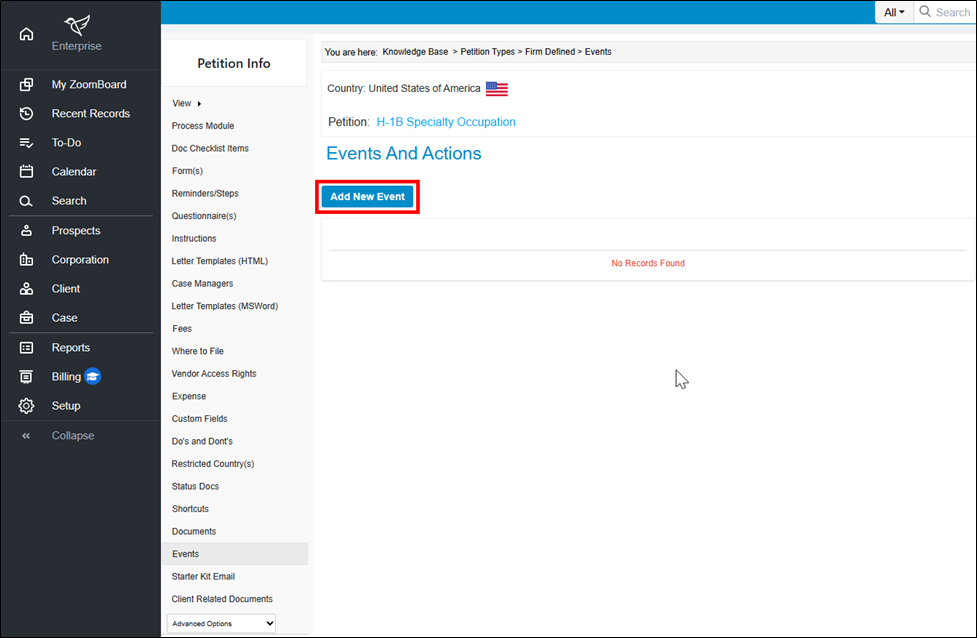Open My ZoomBoard icon

coord(27,85)
